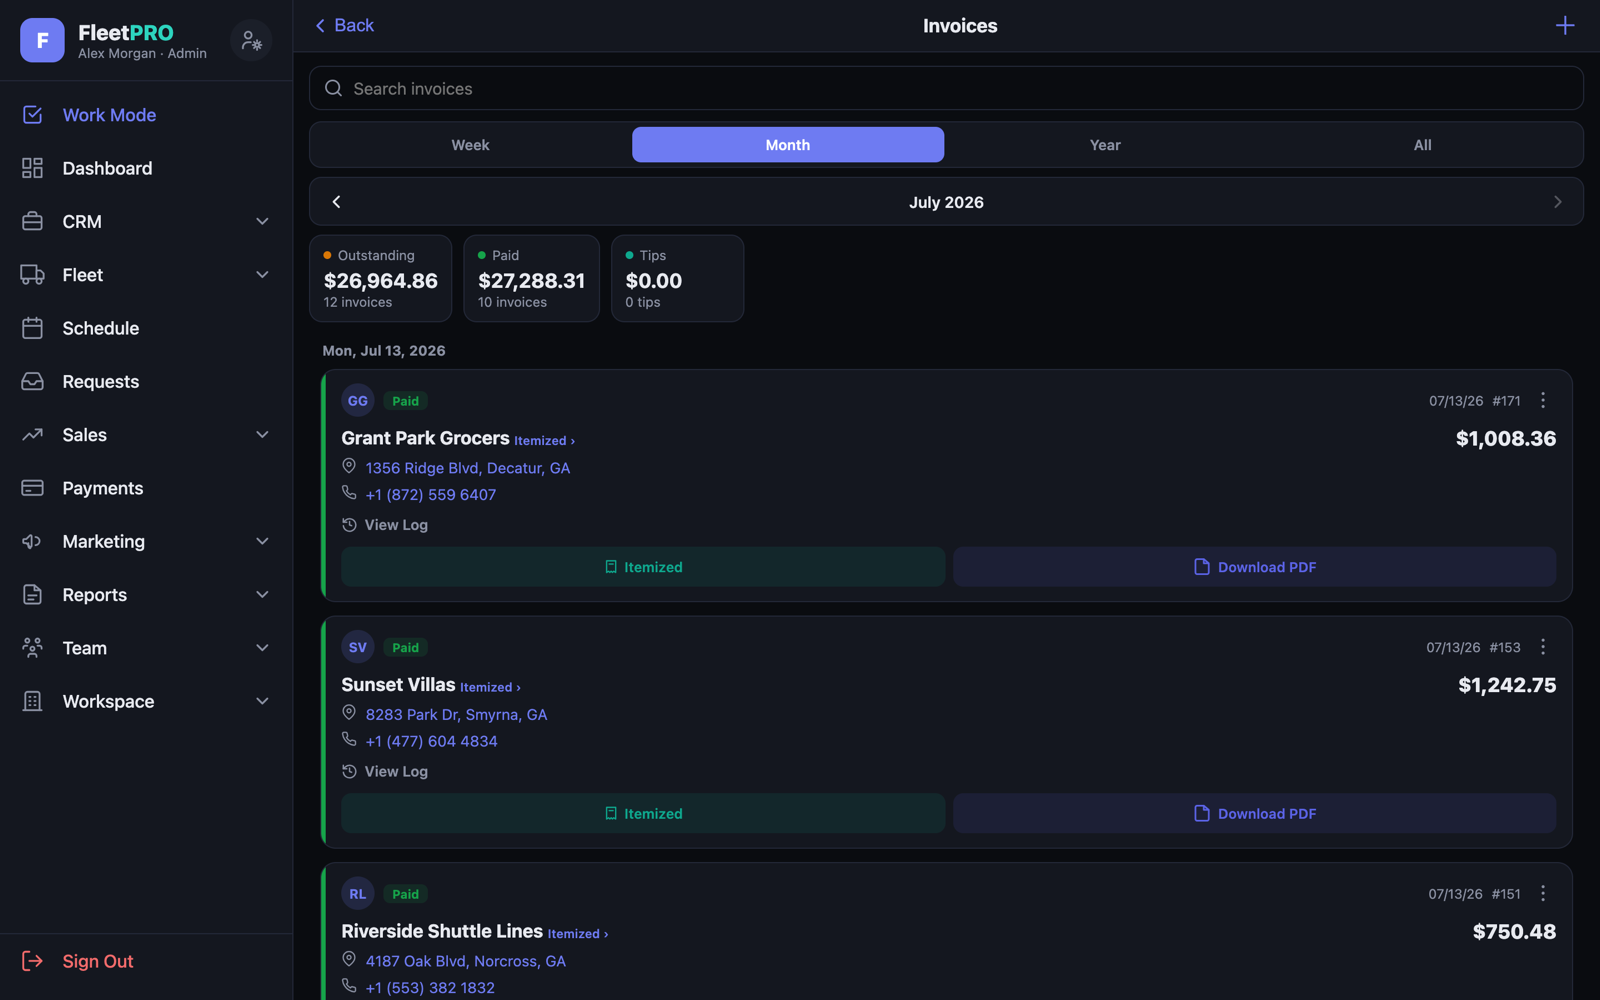
Task: Open more options for invoice #151
Action: click(x=1543, y=893)
